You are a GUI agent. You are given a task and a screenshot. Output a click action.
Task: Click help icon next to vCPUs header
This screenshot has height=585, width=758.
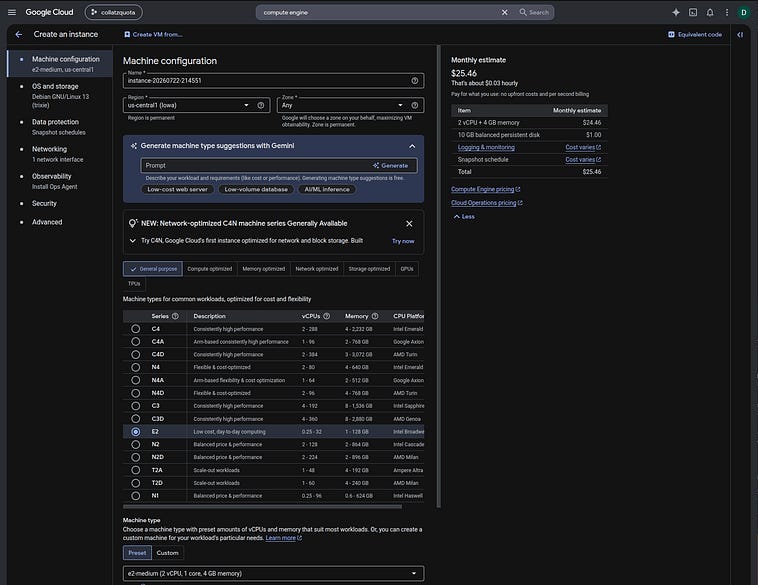pos(326,316)
